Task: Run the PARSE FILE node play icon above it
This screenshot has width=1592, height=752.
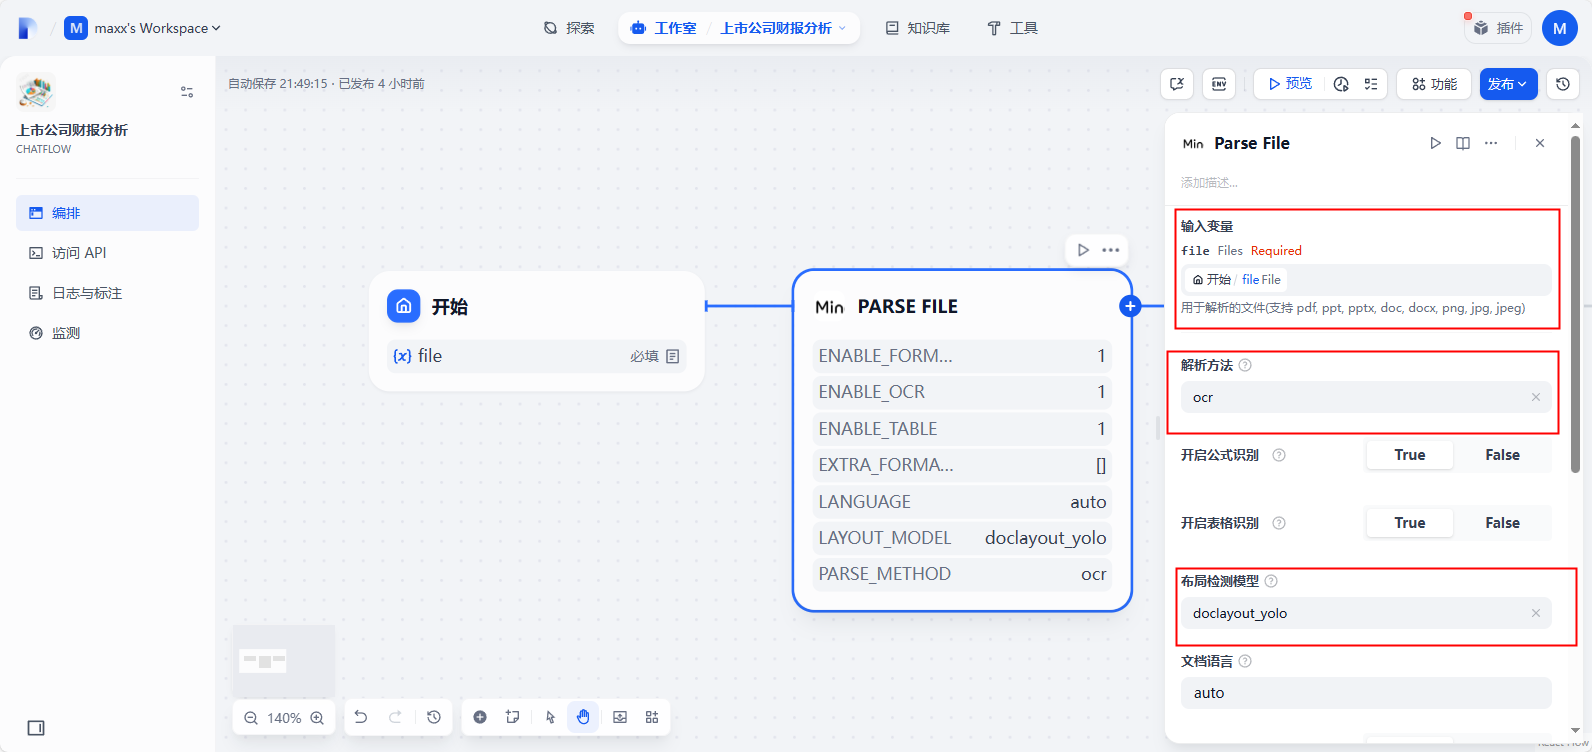Action: pyautogui.click(x=1083, y=250)
